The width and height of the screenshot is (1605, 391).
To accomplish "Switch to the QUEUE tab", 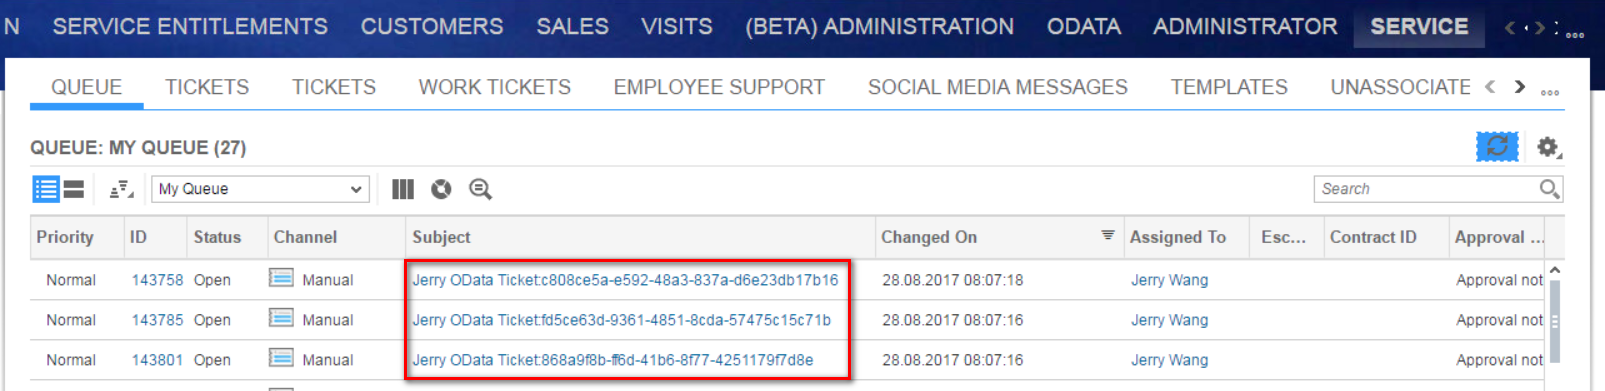I will pyautogui.click(x=87, y=87).
